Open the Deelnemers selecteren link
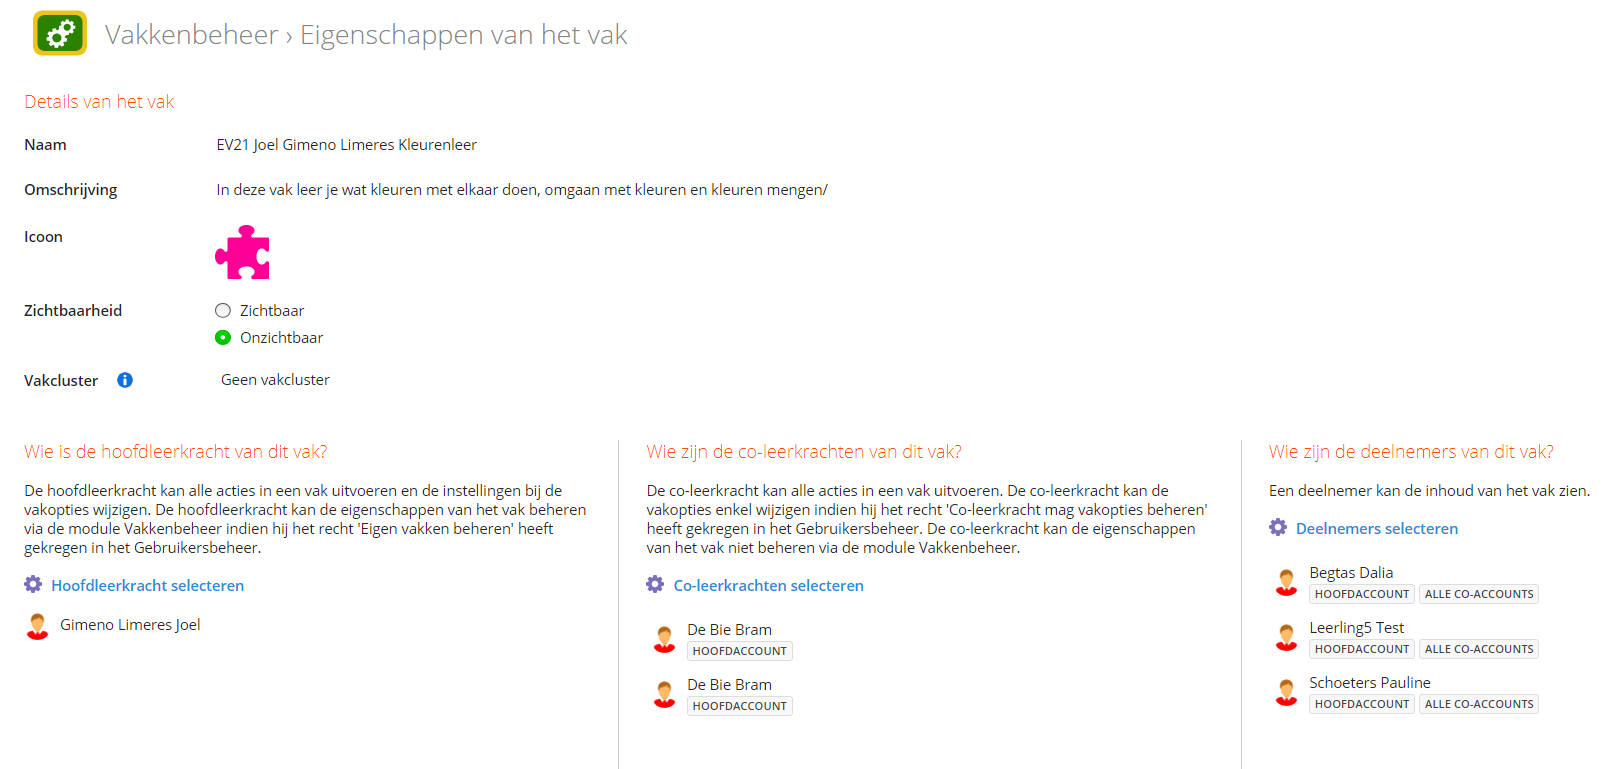Screen dimensions: 1622x769 1376,529
